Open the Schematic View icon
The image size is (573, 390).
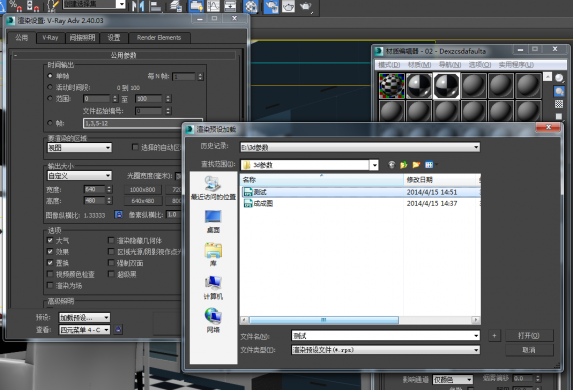[x=230, y=6]
